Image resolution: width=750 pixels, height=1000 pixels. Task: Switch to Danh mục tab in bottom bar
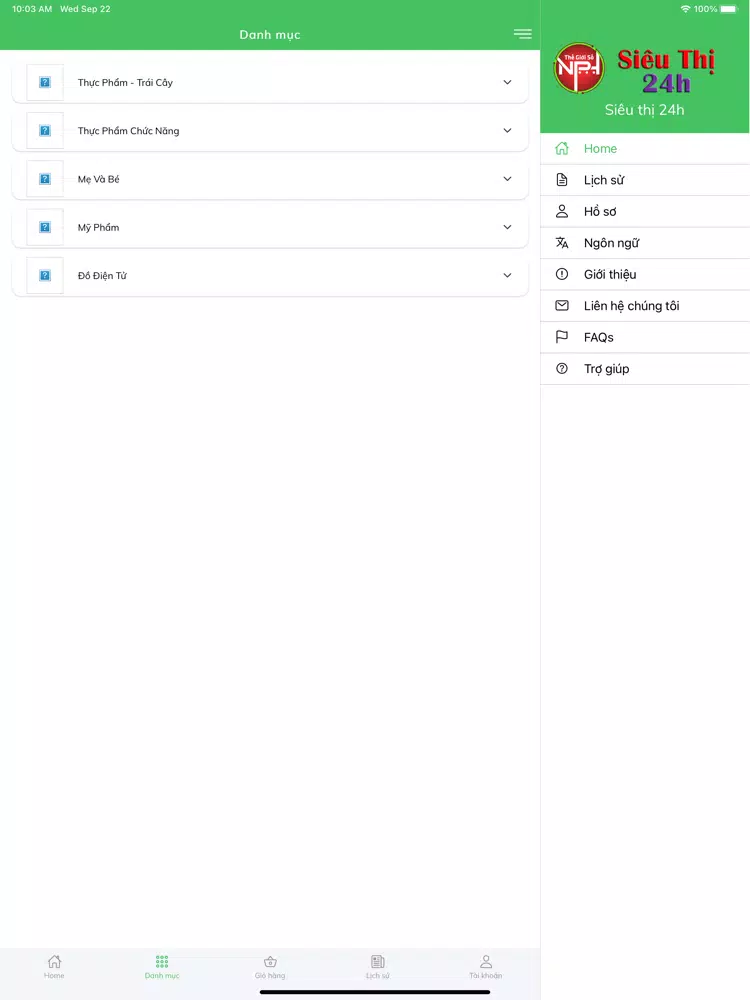point(162,966)
